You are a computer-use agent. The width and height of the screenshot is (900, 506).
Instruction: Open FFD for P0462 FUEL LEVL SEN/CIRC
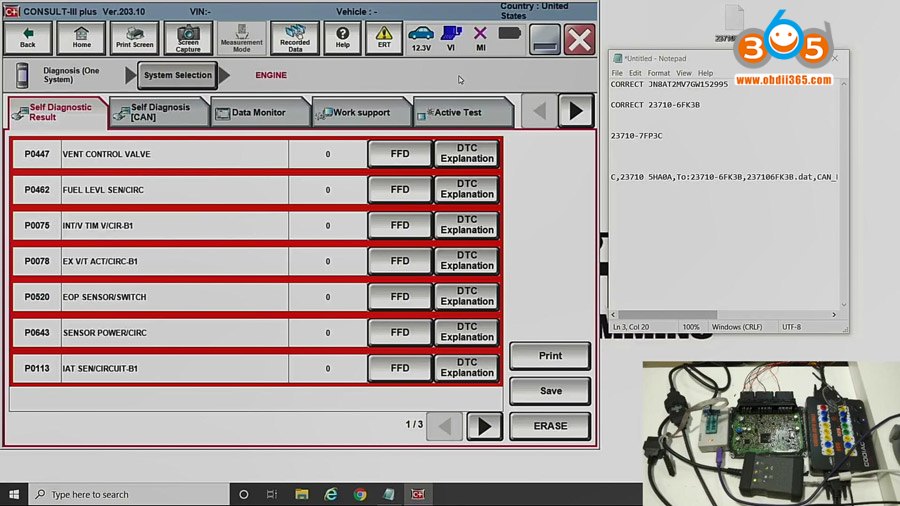click(x=399, y=189)
